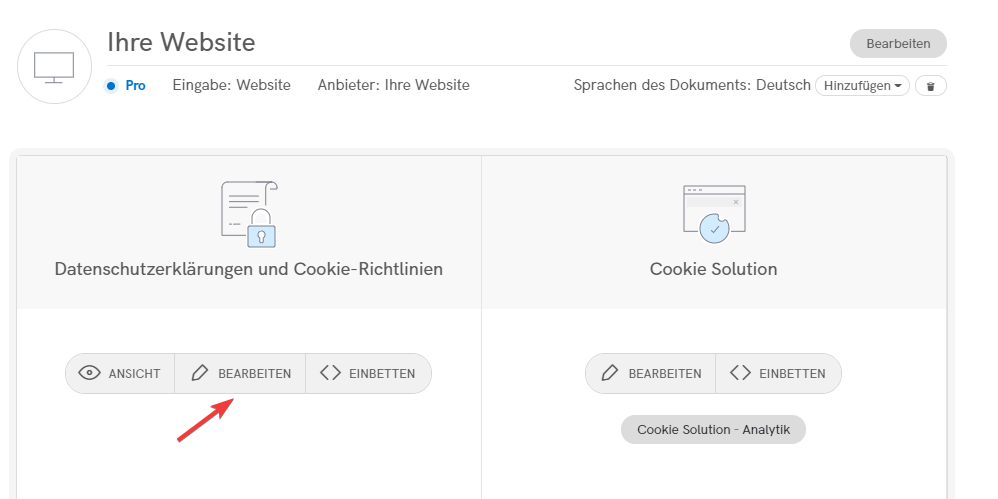Select the Pro radio indicator

[112, 86]
